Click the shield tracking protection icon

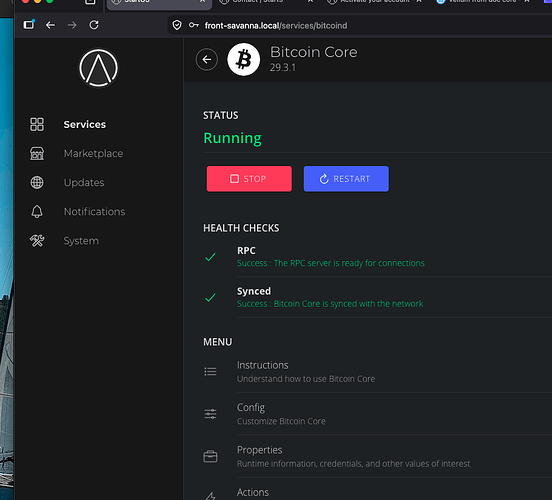177,25
